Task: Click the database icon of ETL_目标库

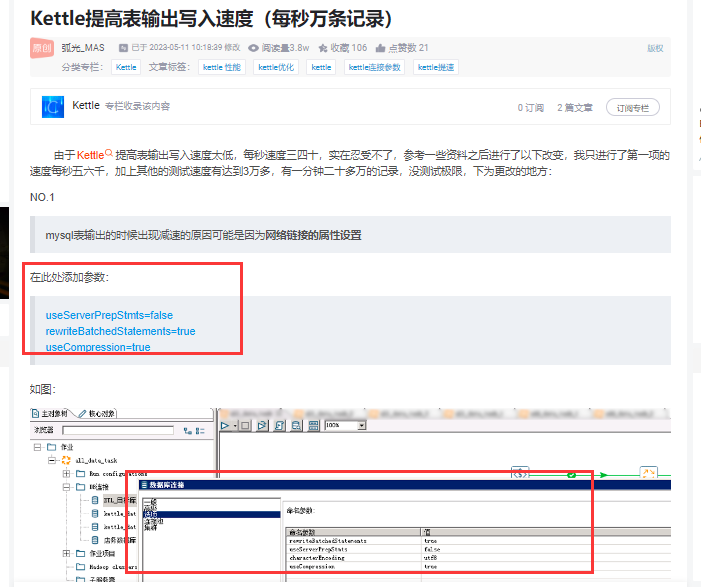Action: pyautogui.click(x=95, y=500)
